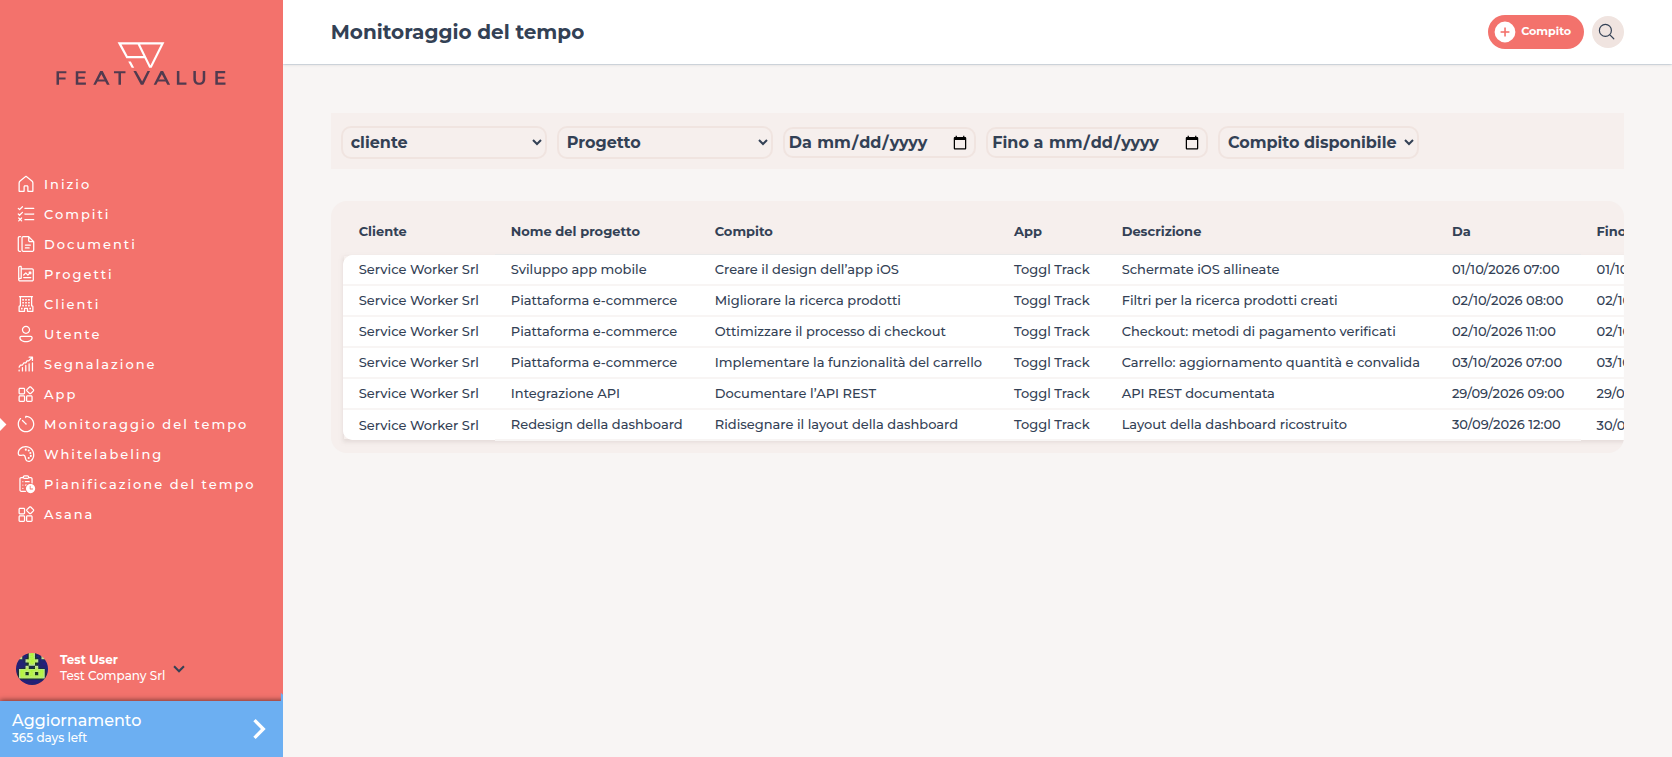Click the Da date input field
Viewport: 1672px width, 757px height.
point(879,142)
